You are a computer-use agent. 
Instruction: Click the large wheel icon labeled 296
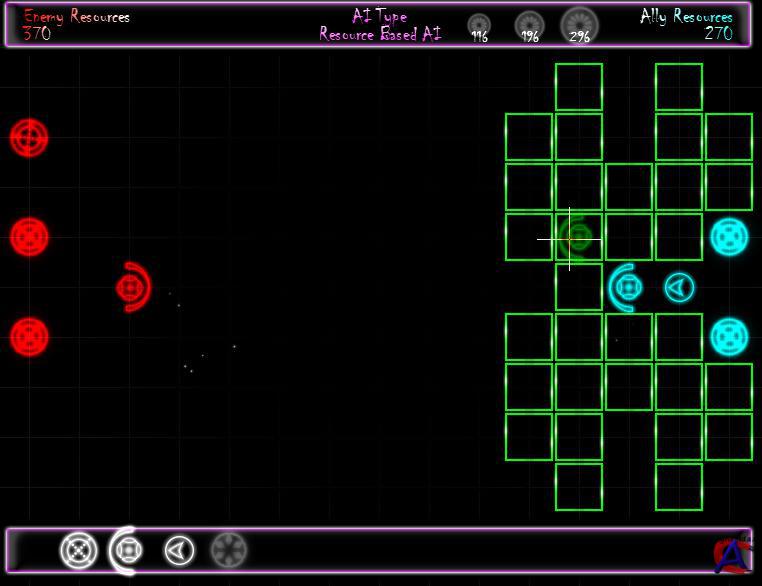579,23
